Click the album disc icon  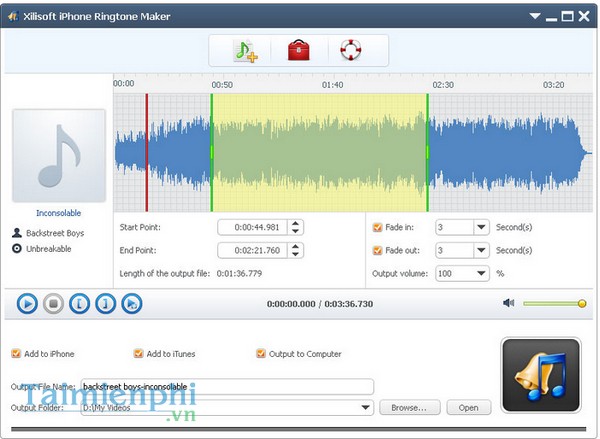coord(17,248)
